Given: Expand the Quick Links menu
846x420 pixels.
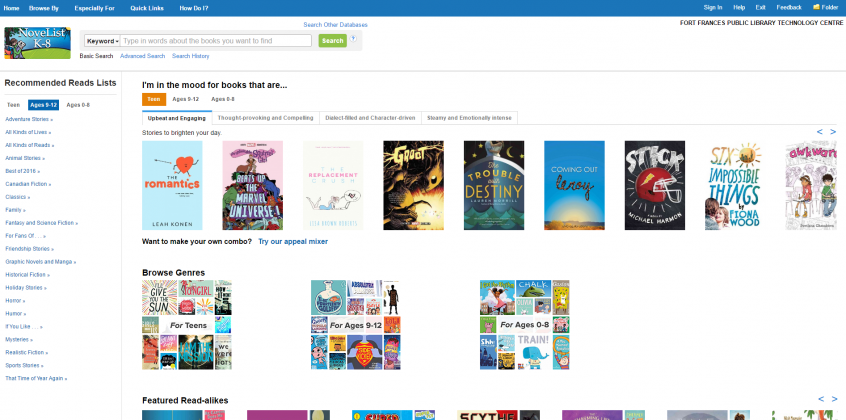Looking at the screenshot, I should coord(148,7).
